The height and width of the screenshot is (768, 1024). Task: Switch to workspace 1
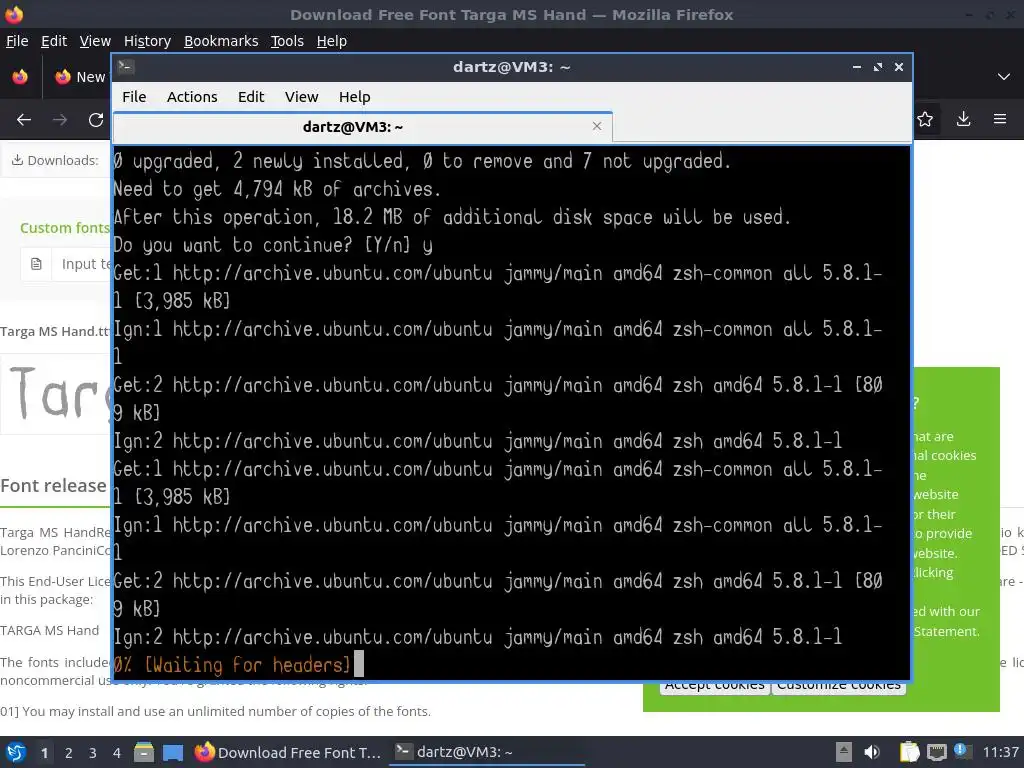[x=44, y=753]
